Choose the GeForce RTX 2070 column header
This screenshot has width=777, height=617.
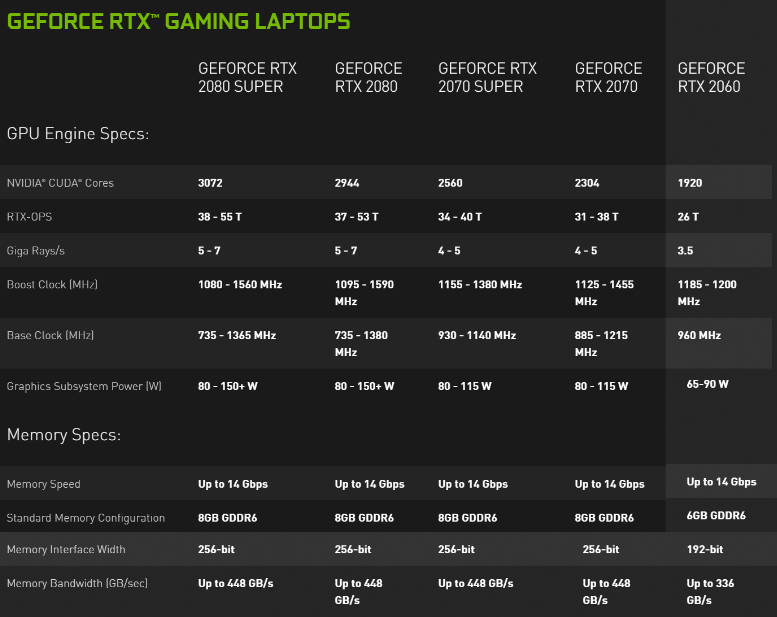pyautogui.click(x=608, y=77)
